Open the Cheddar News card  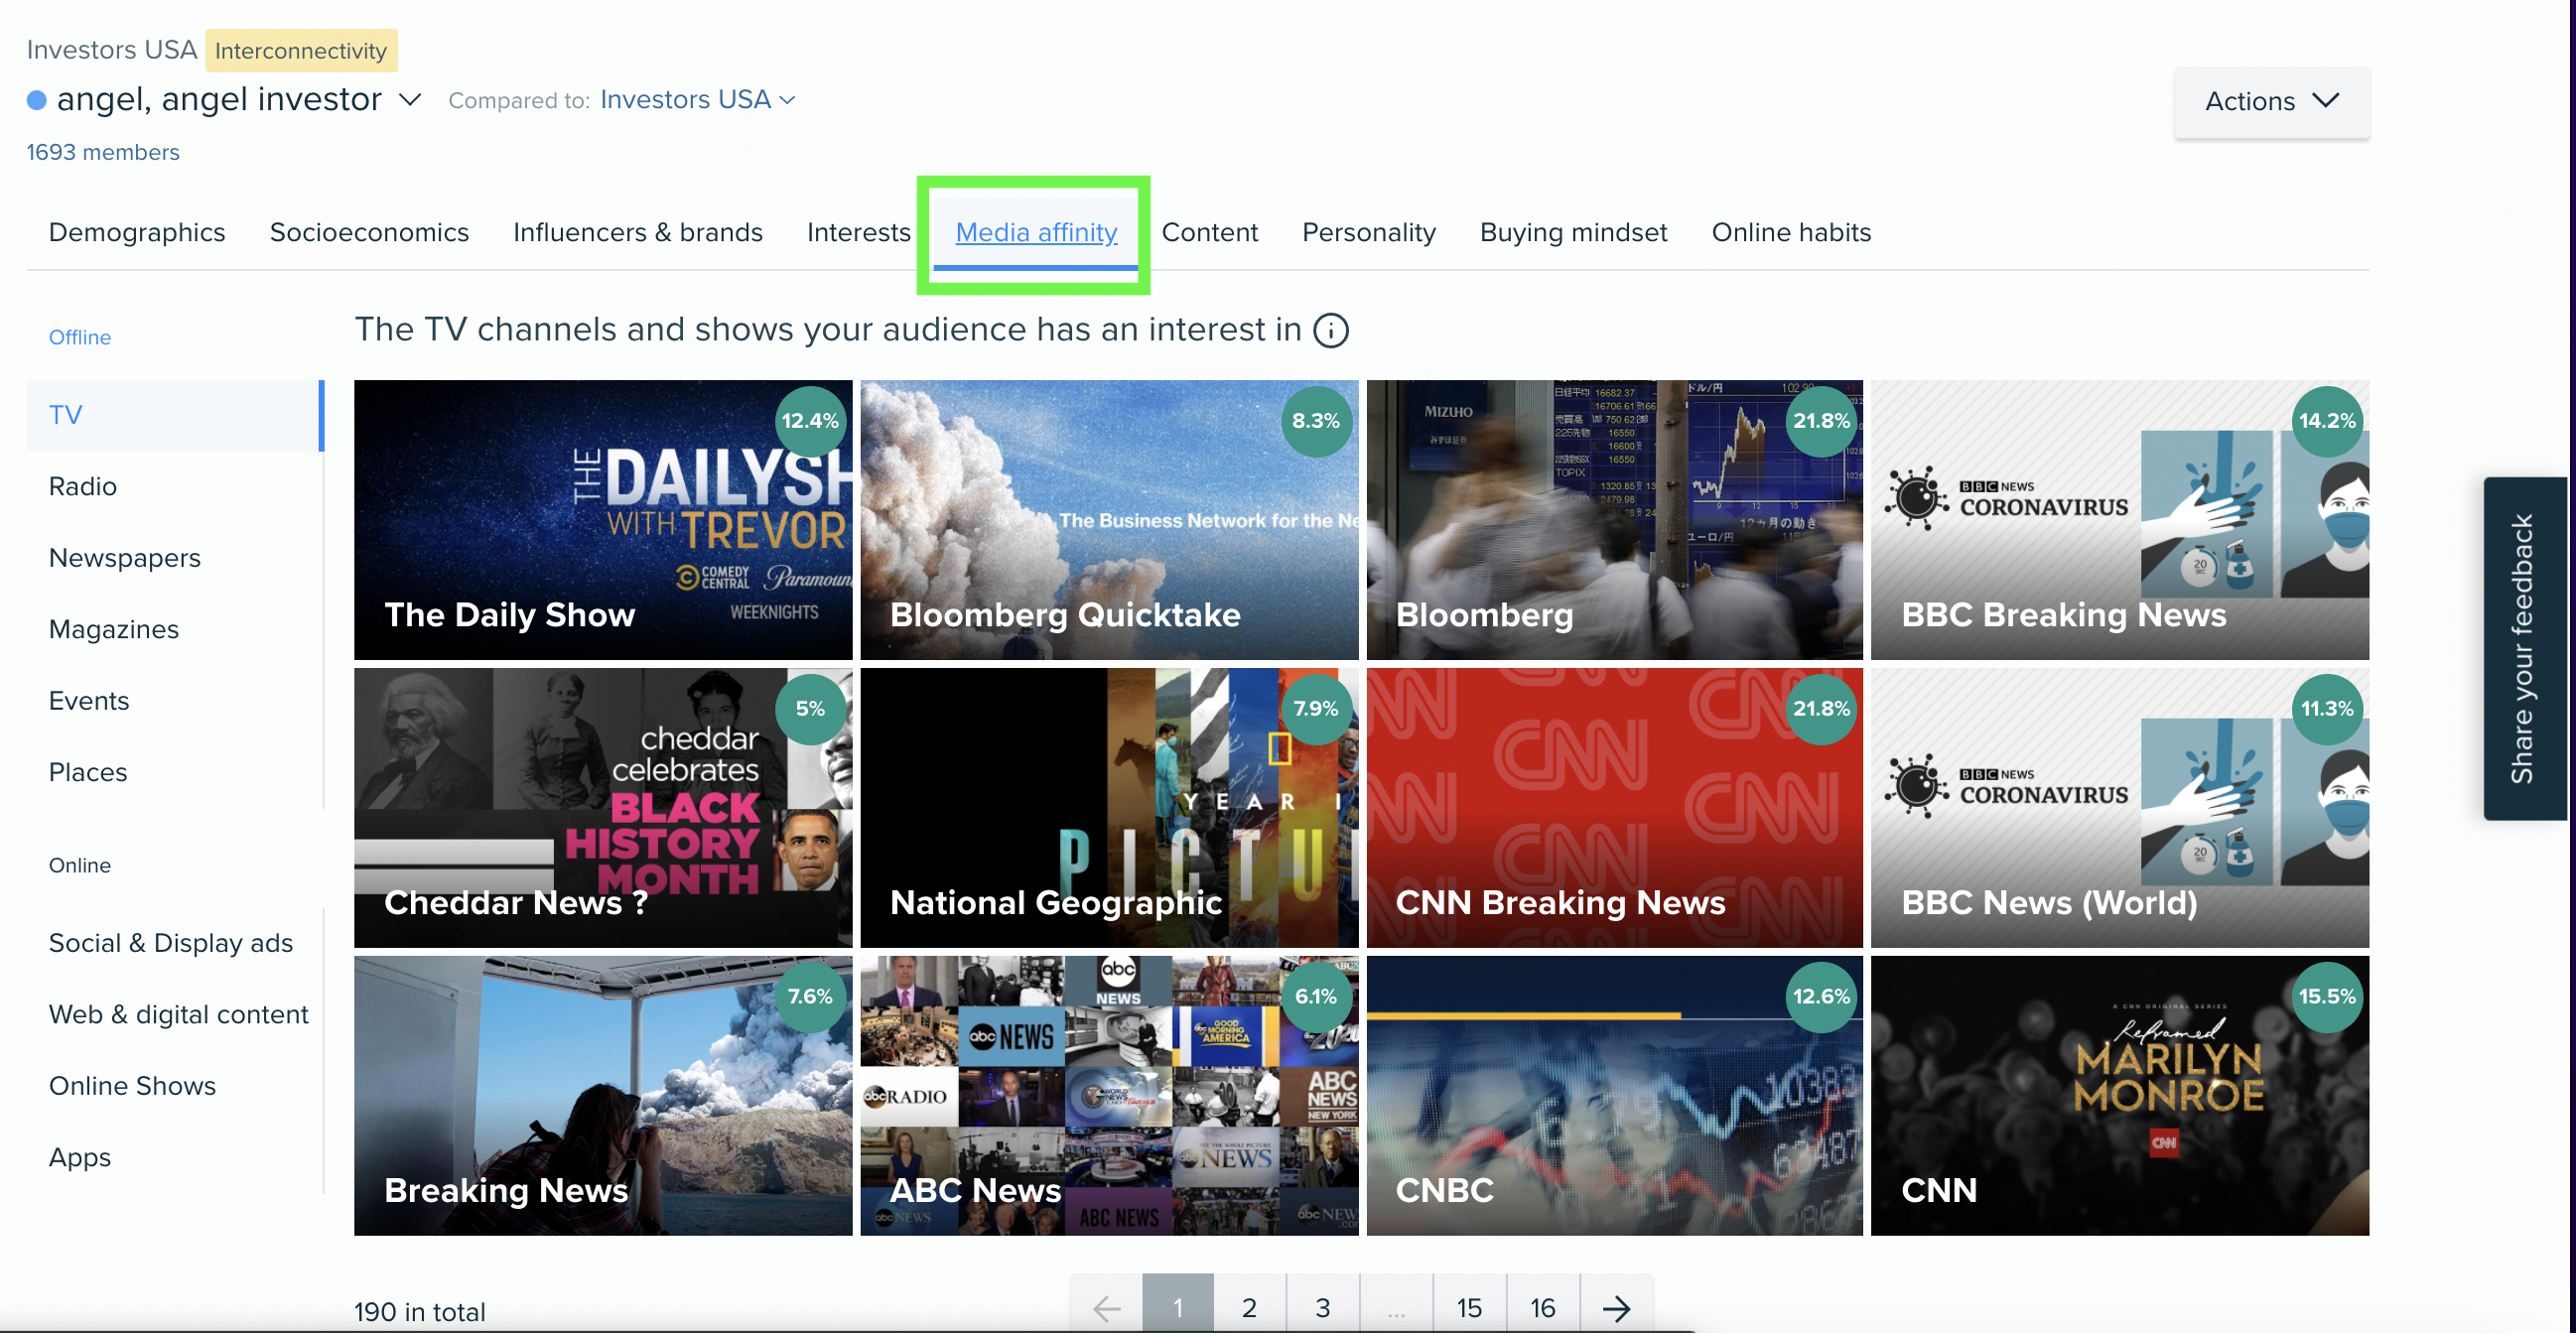pyautogui.click(x=603, y=808)
